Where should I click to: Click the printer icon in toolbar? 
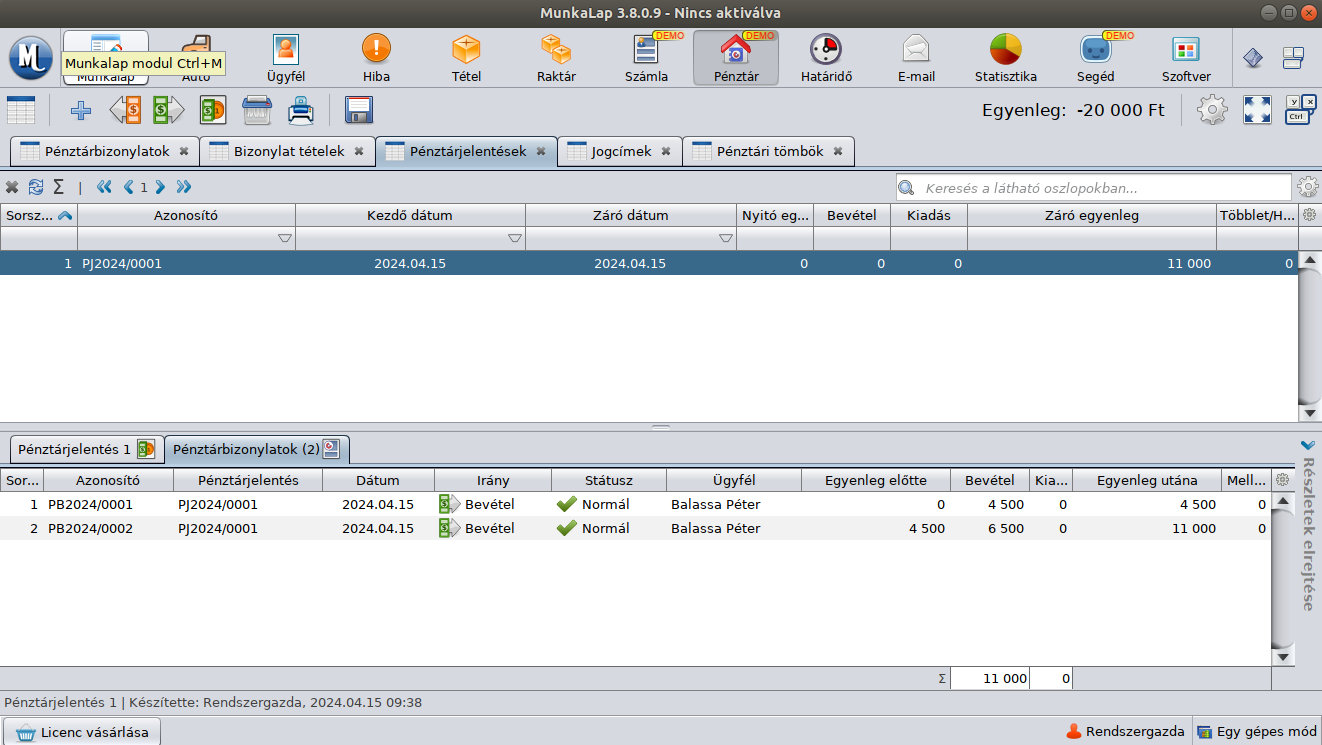[x=301, y=110]
